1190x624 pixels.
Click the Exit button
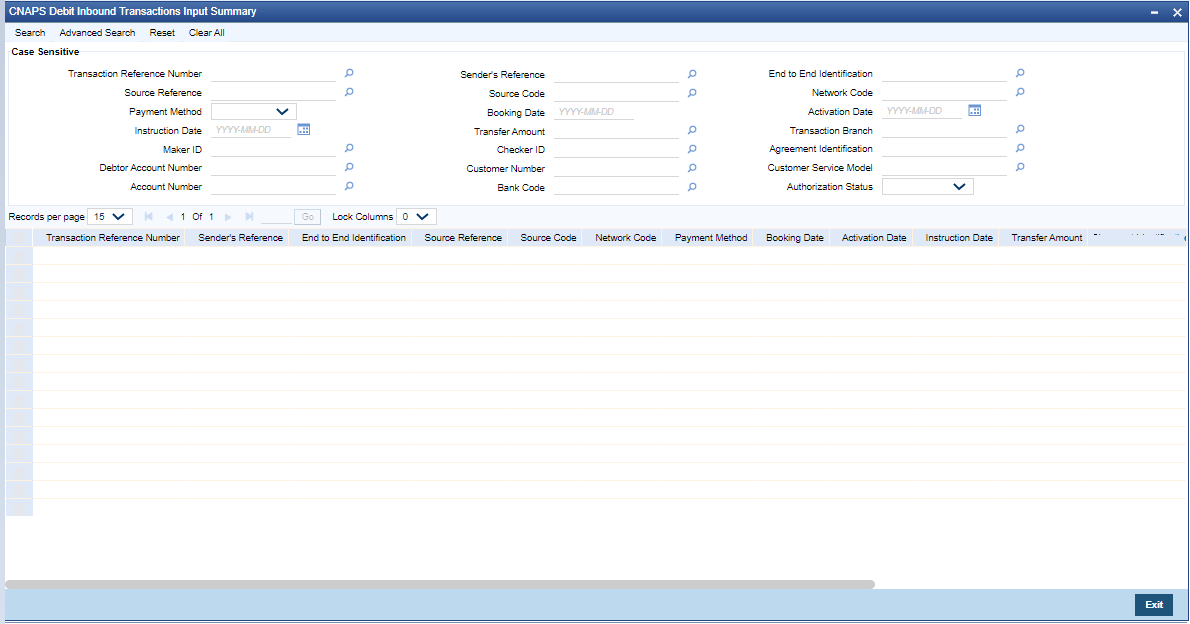pyautogui.click(x=1154, y=604)
